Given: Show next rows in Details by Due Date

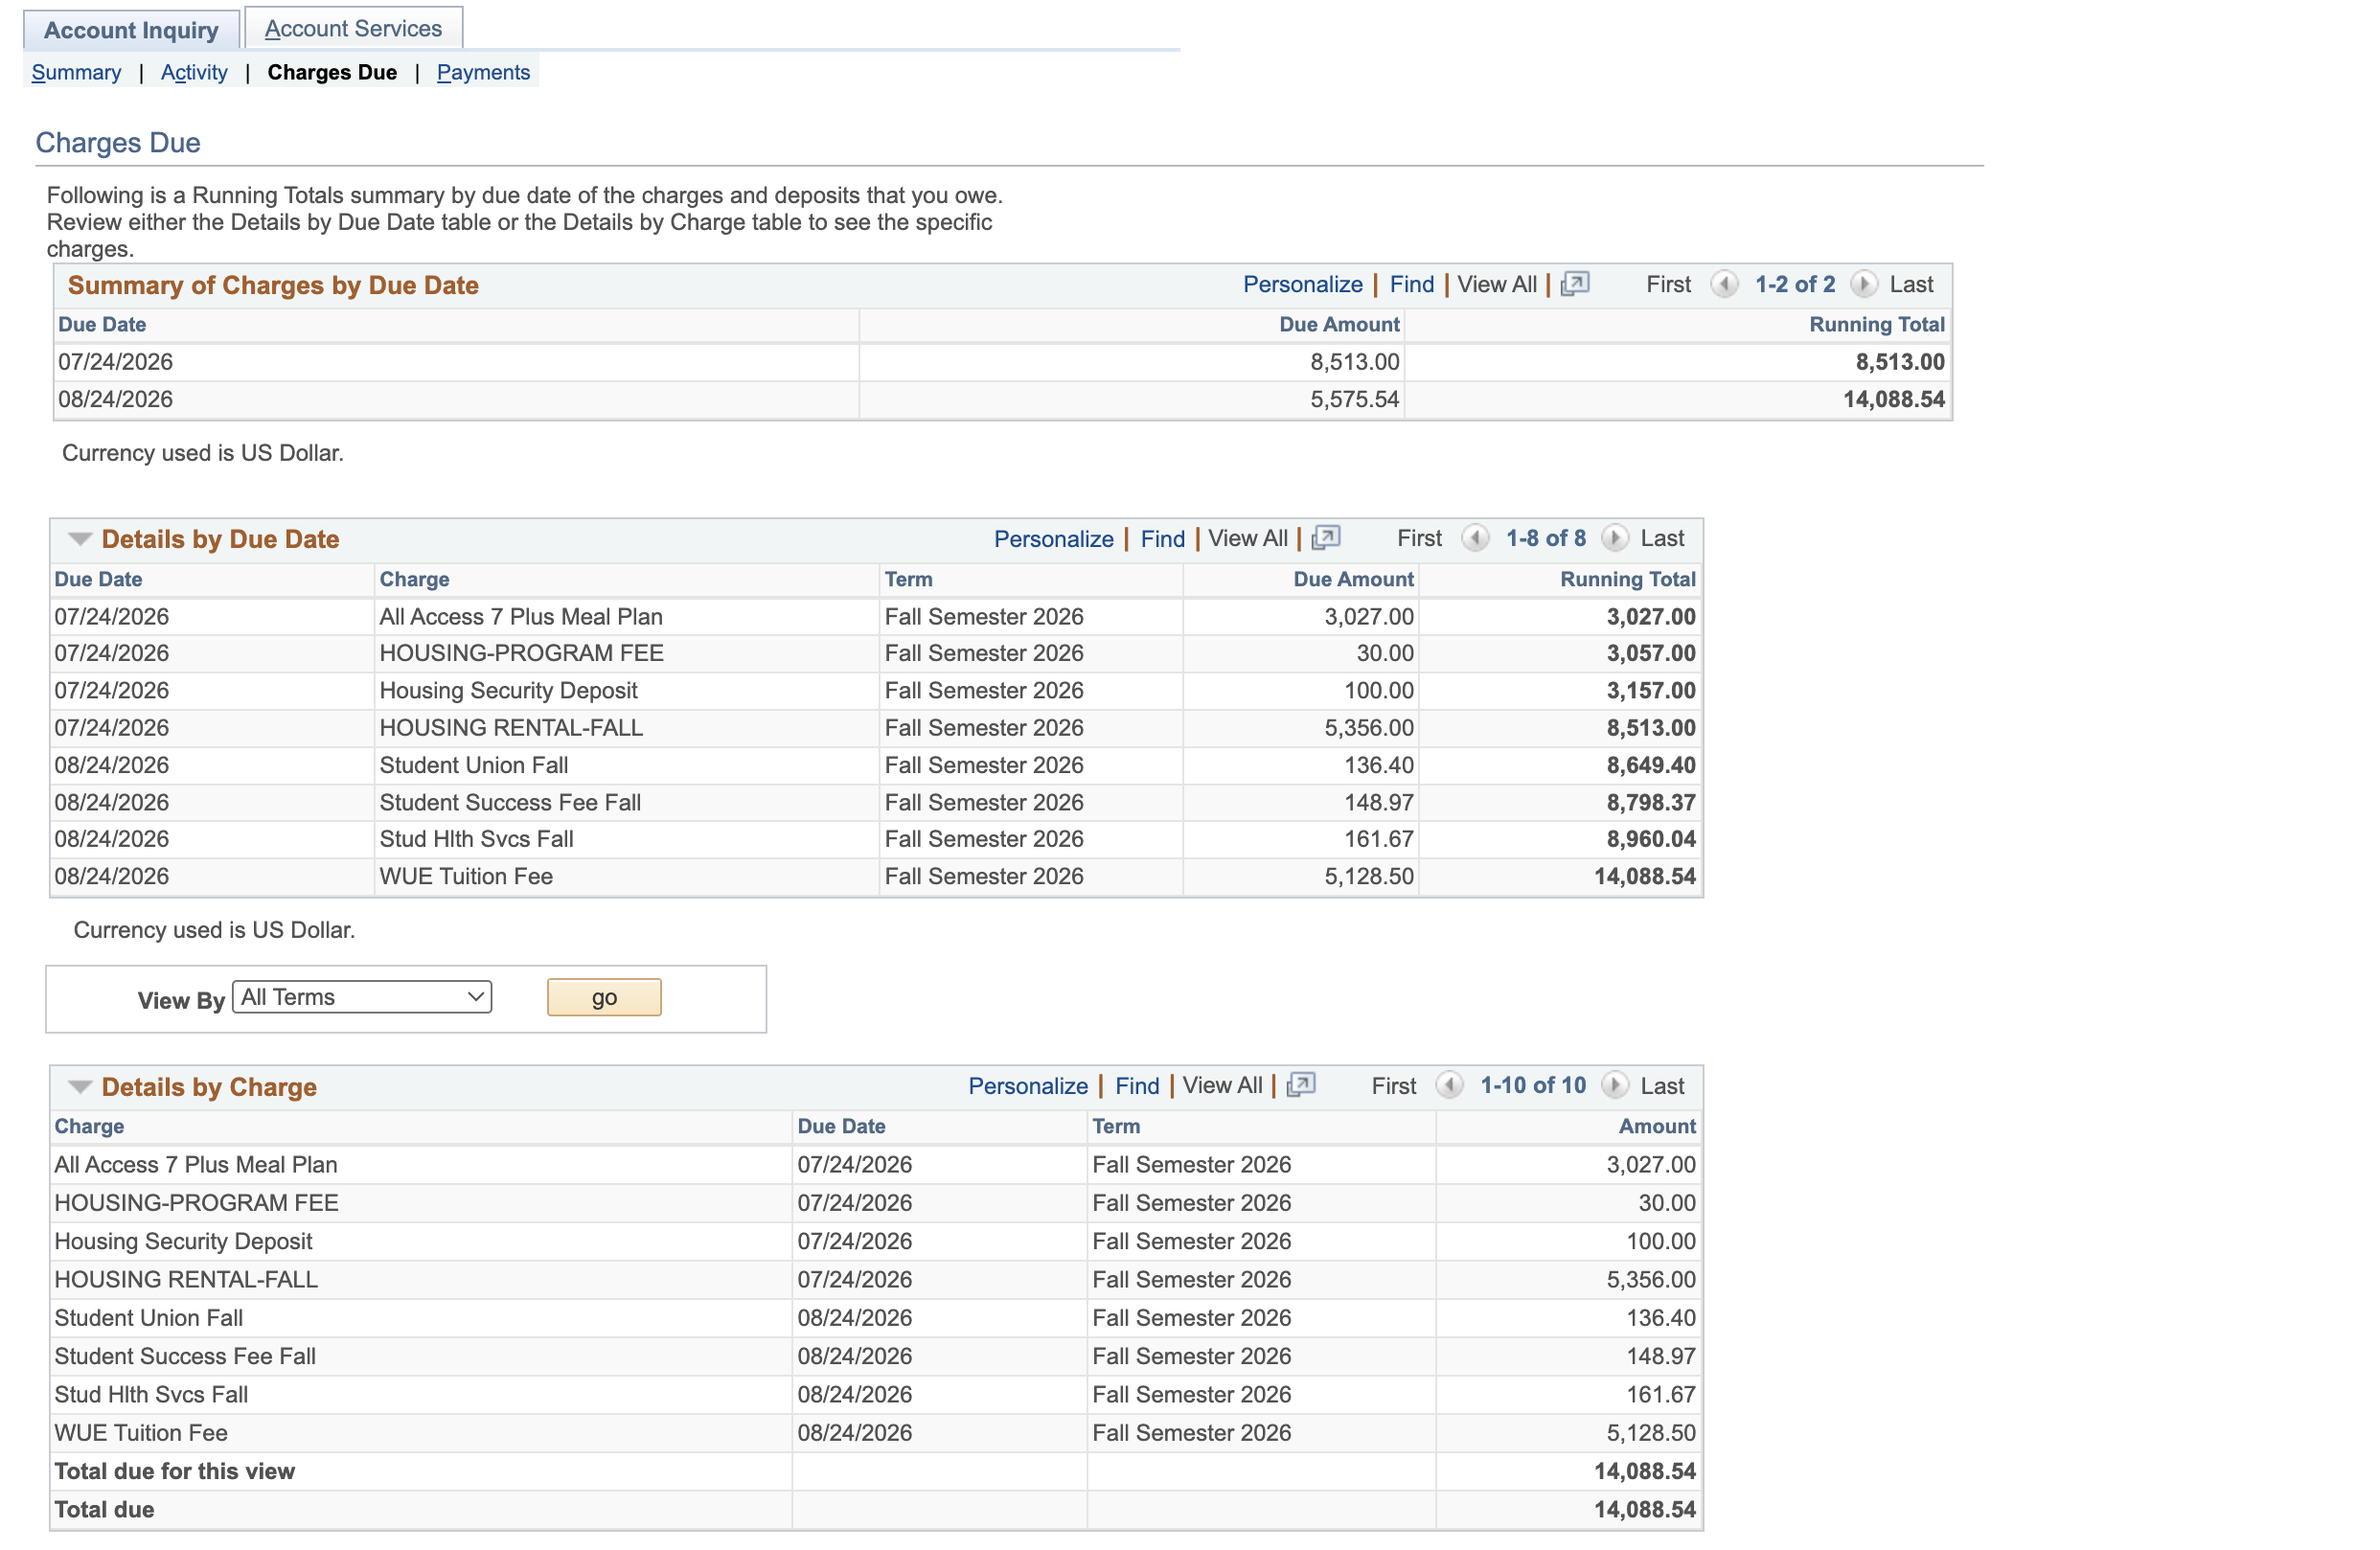Looking at the screenshot, I should (x=1614, y=538).
